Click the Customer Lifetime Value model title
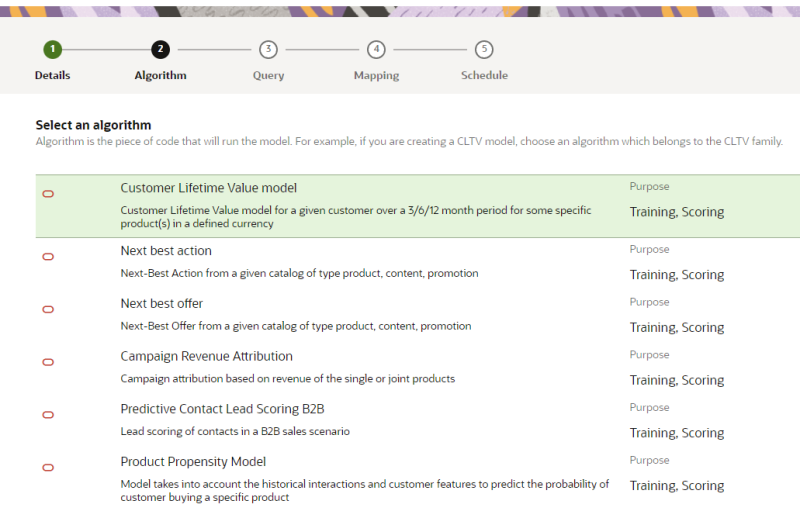The image size is (800, 518). [x=208, y=188]
